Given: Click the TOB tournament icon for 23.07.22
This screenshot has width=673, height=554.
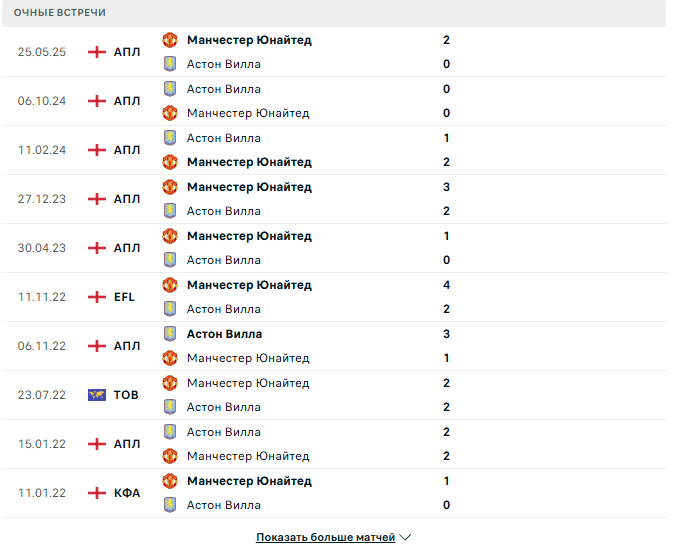Looking at the screenshot, I should click(97, 395).
